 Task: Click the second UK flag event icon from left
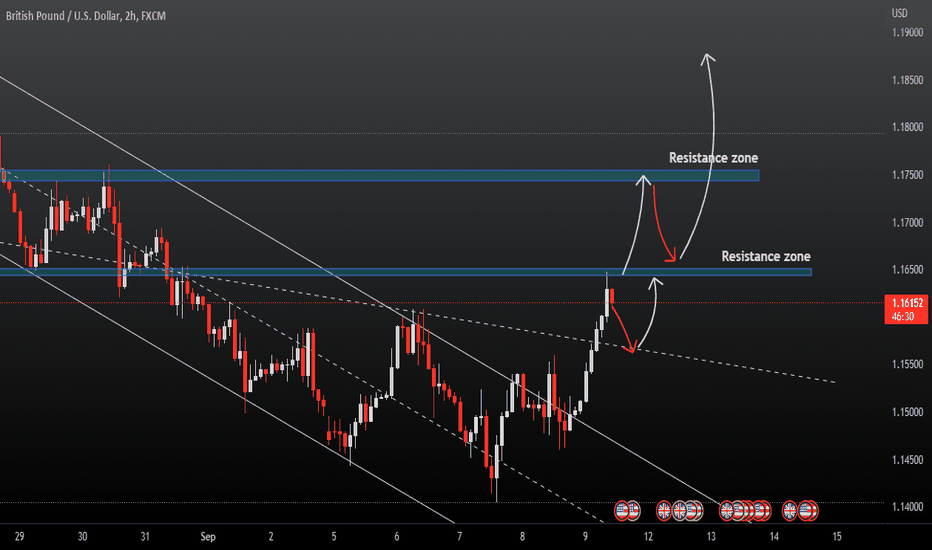point(679,510)
